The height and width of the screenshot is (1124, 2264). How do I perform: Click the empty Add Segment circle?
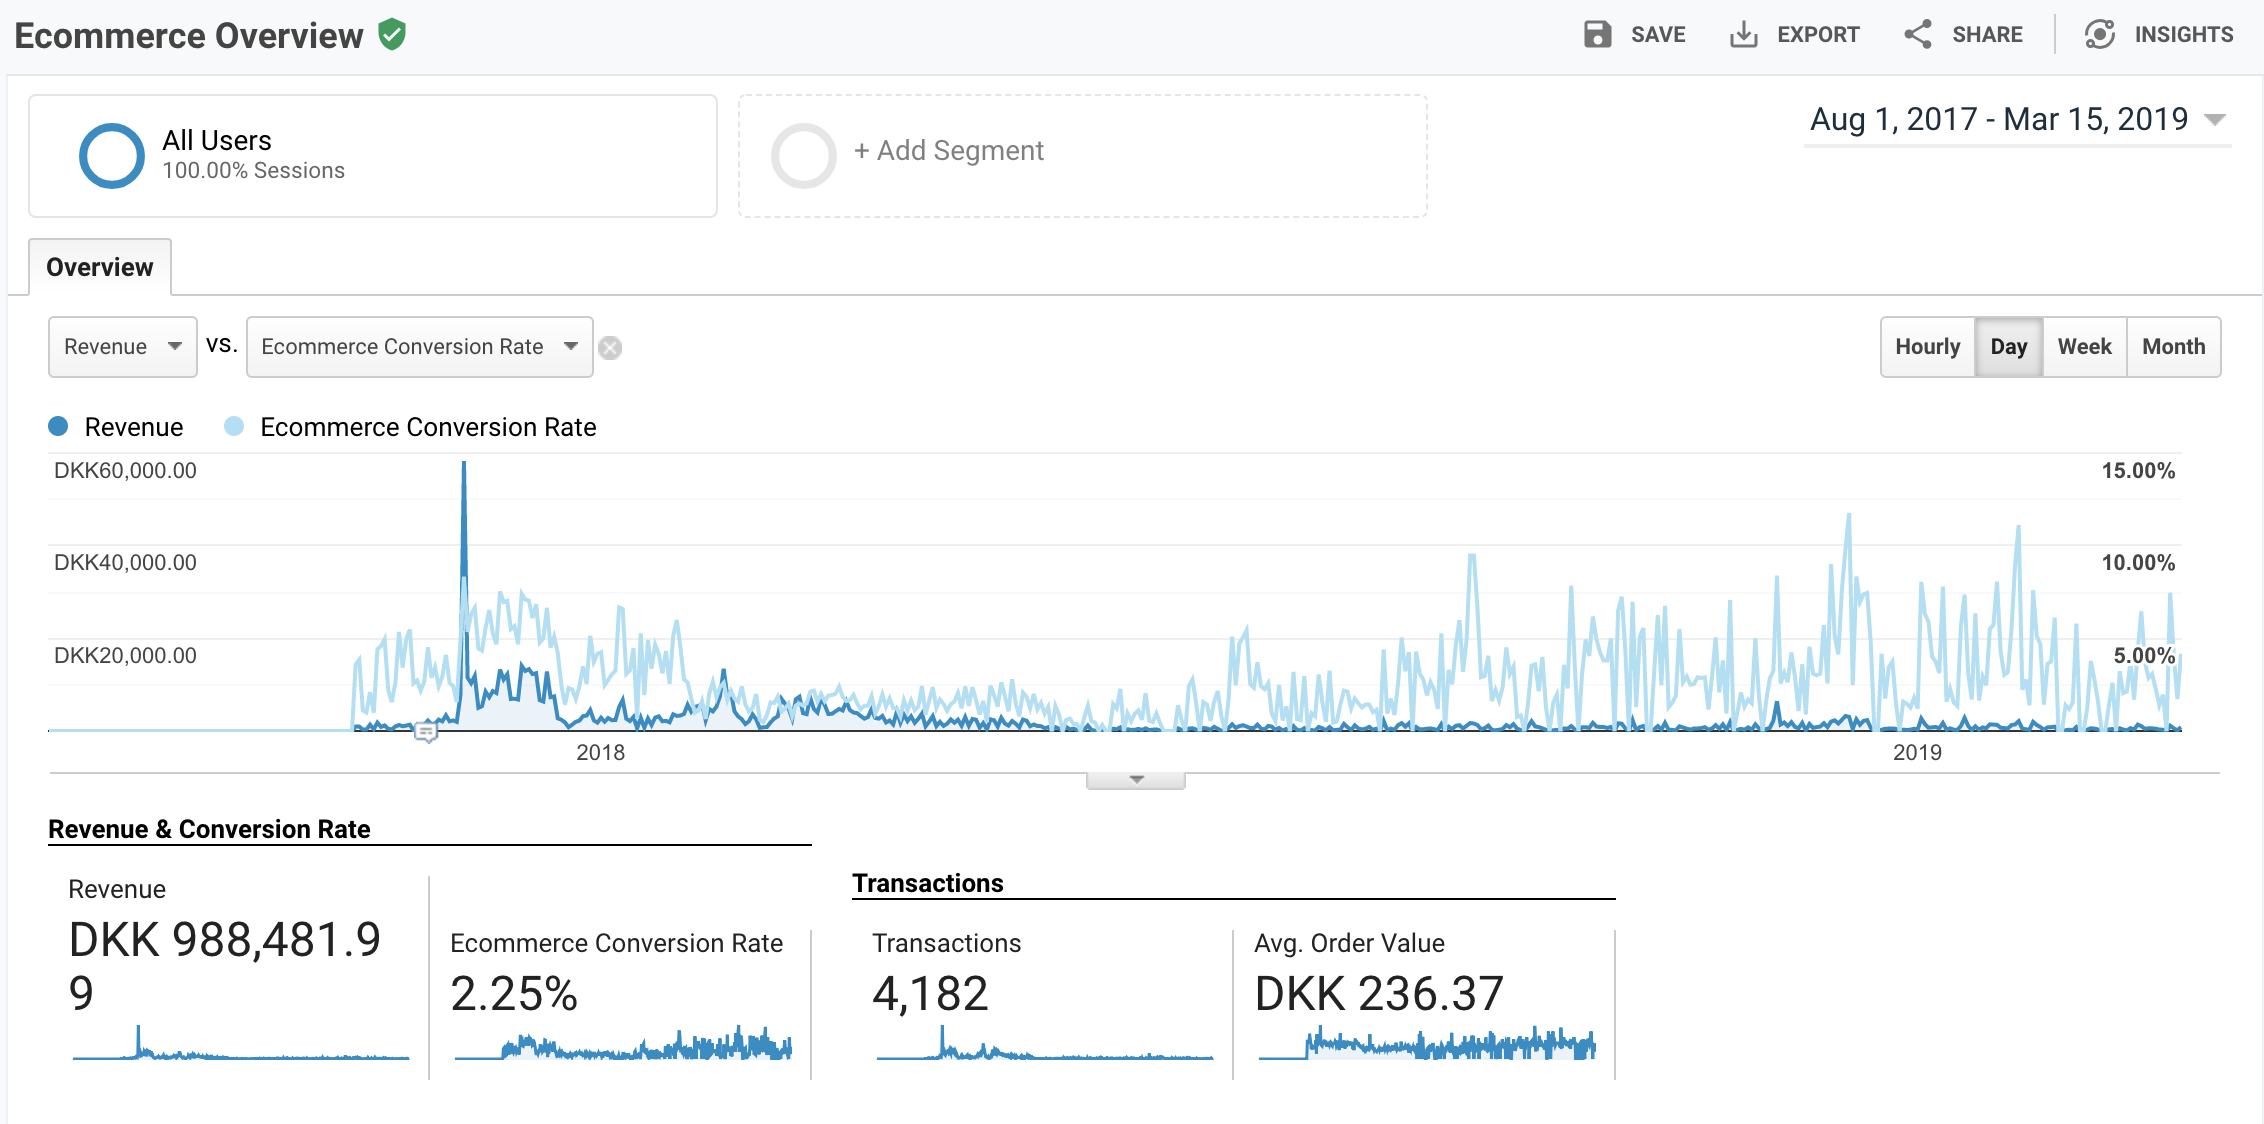pos(803,155)
